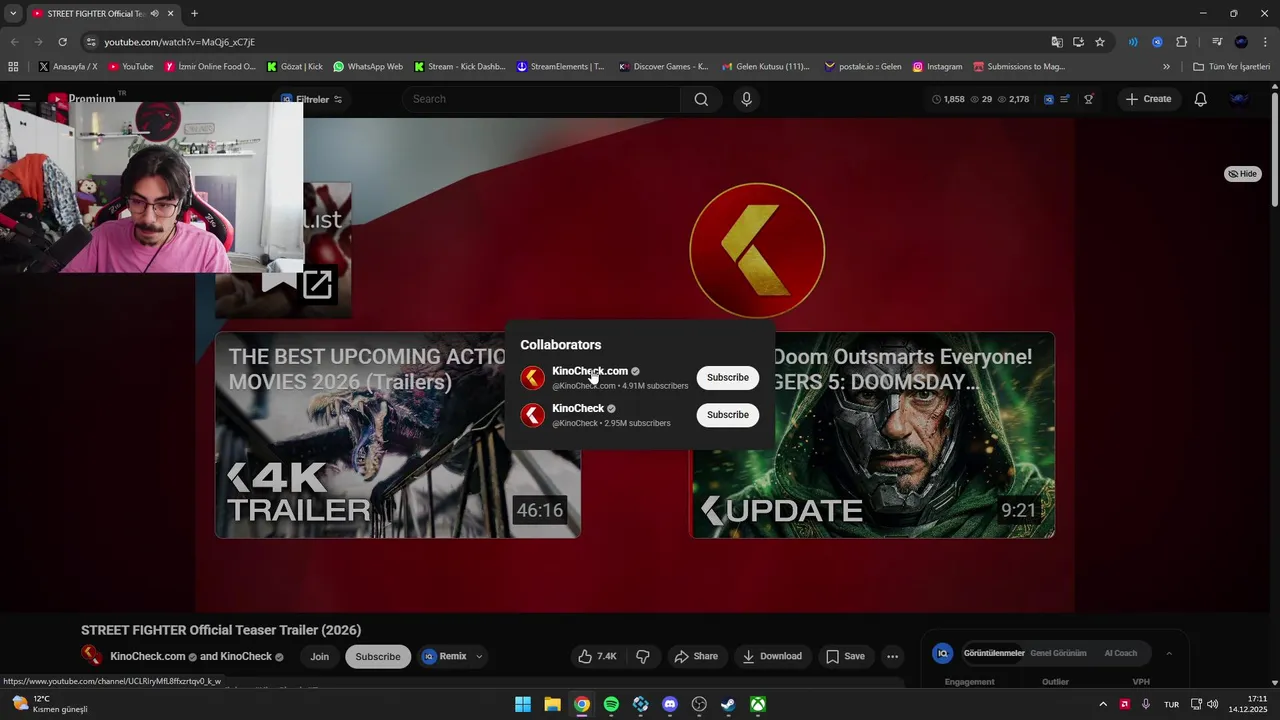Open the Create menu
1280x720 pixels.
click(1148, 99)
